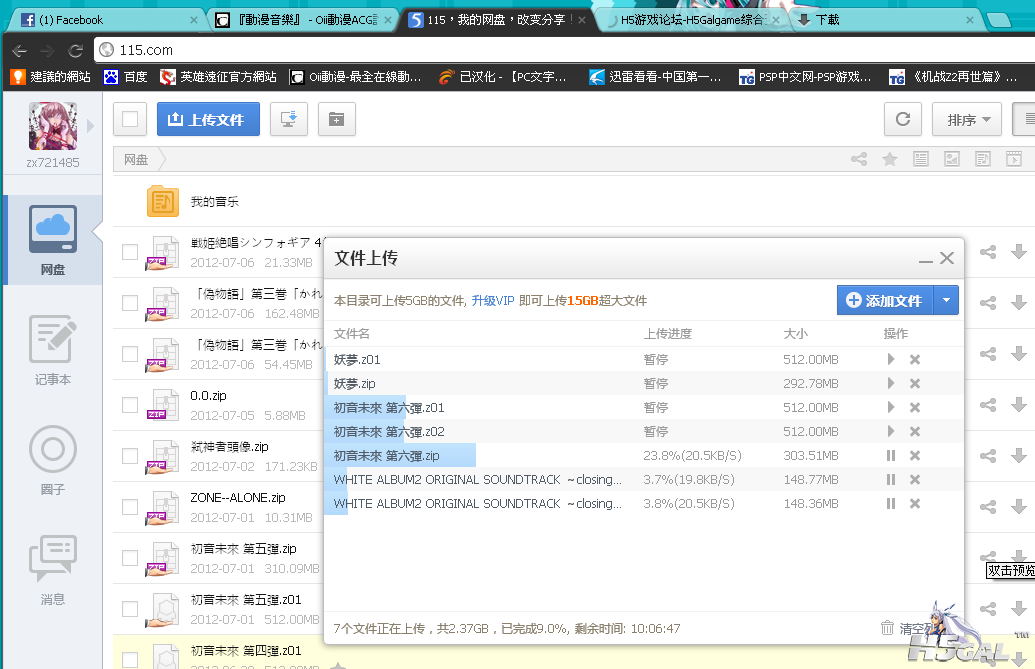Pause upload of 初音未來 第六彈.zip
The width and height of the screenshot is (1035, 669).
tap(891, 455)
